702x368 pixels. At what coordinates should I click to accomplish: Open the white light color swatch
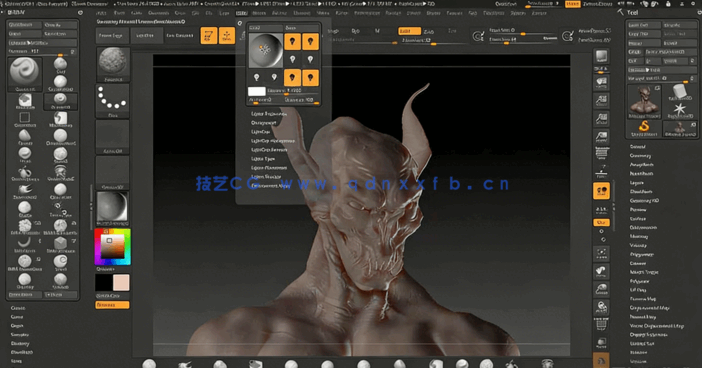tap(257, 91)
